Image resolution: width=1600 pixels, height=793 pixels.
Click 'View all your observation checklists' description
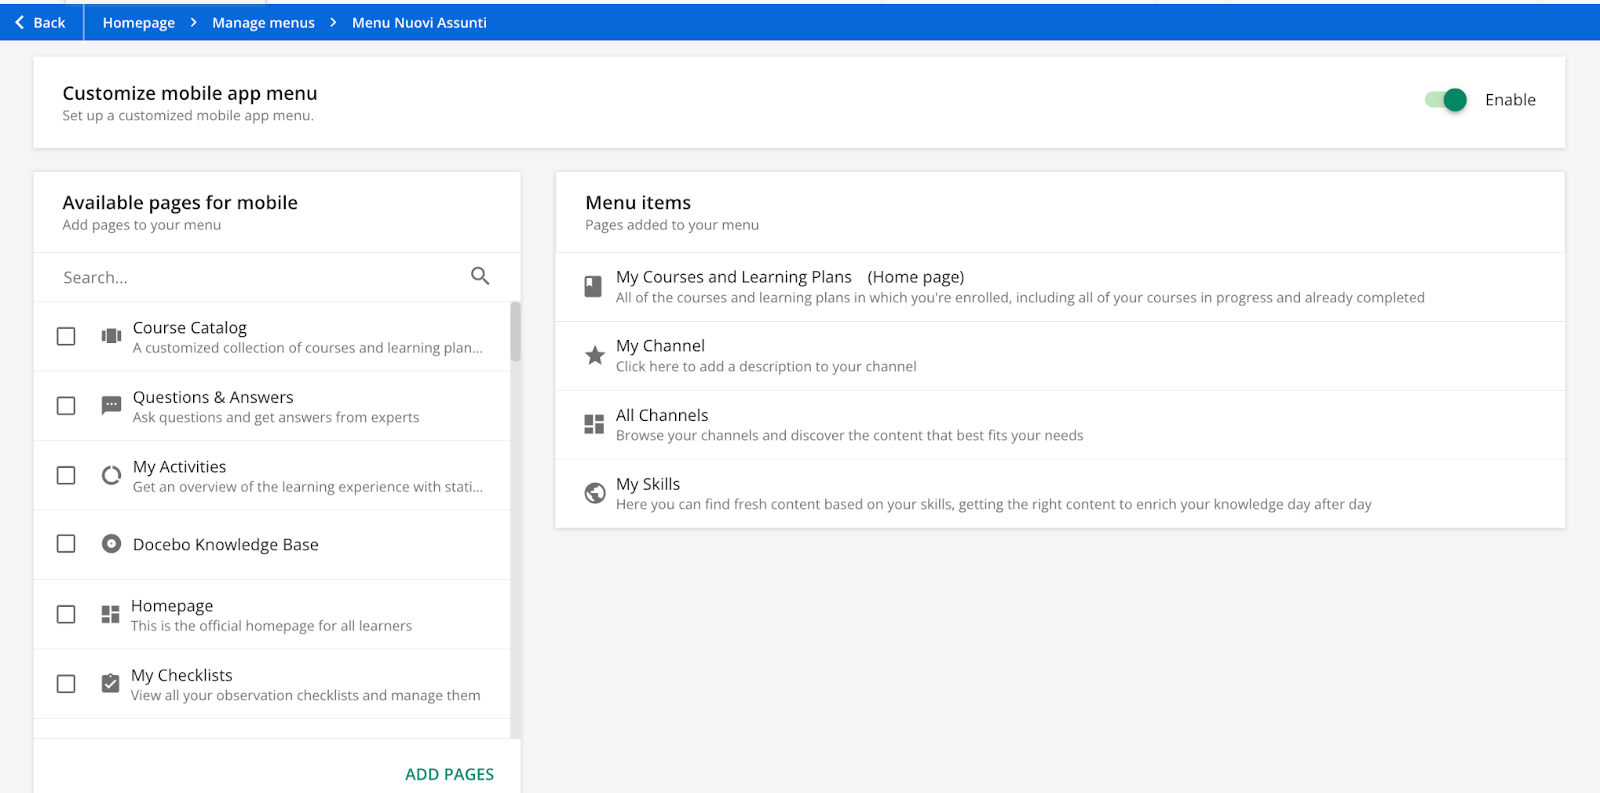click(306, 695)
